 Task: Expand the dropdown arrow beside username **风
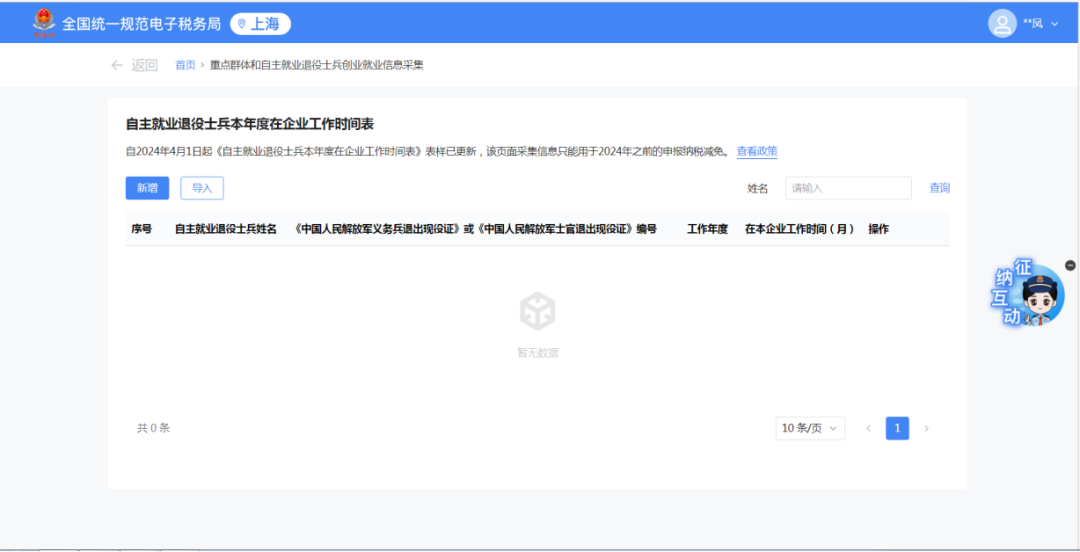(x=1054, y=24)
